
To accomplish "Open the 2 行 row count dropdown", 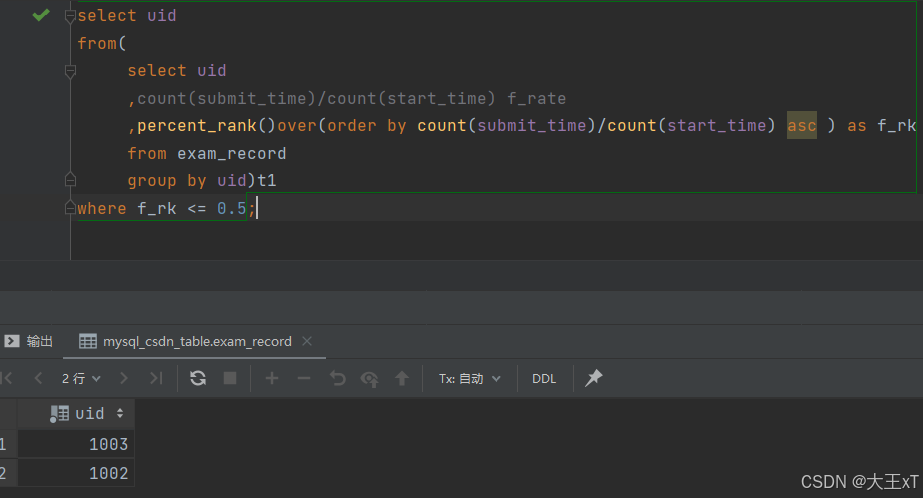I will 81,379.
